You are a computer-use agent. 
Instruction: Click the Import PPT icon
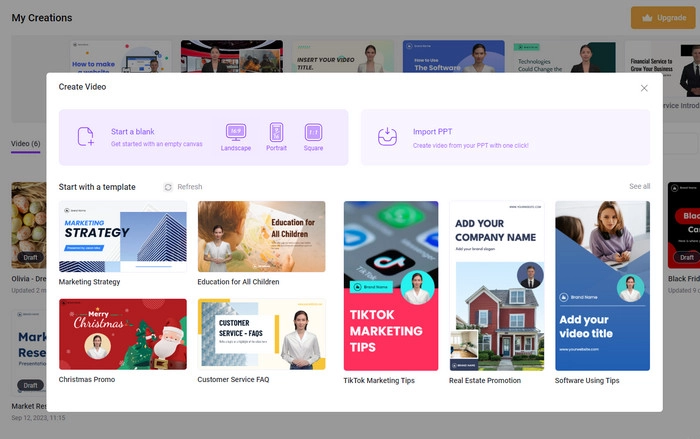click(x=387, y=137)
